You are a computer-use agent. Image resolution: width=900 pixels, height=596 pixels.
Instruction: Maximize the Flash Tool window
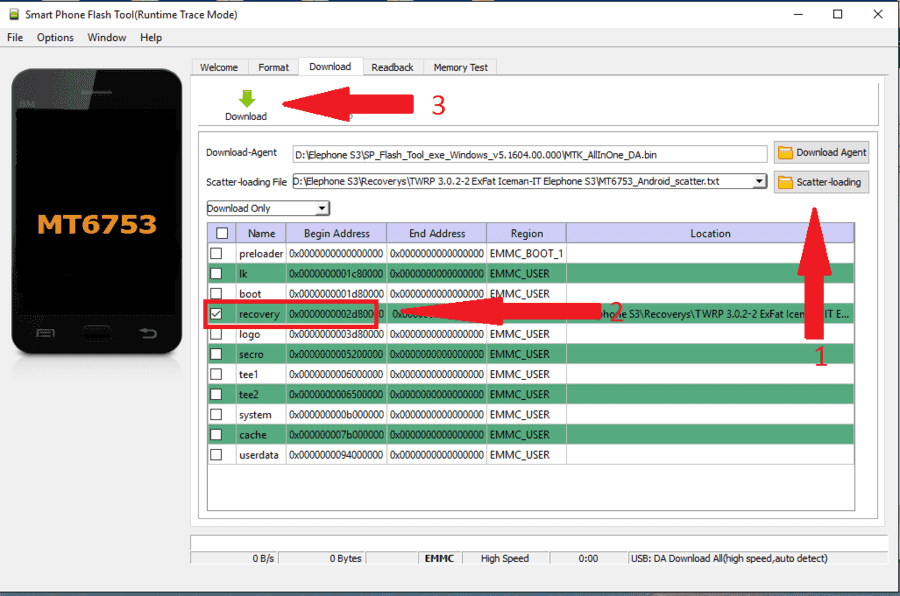837,14
